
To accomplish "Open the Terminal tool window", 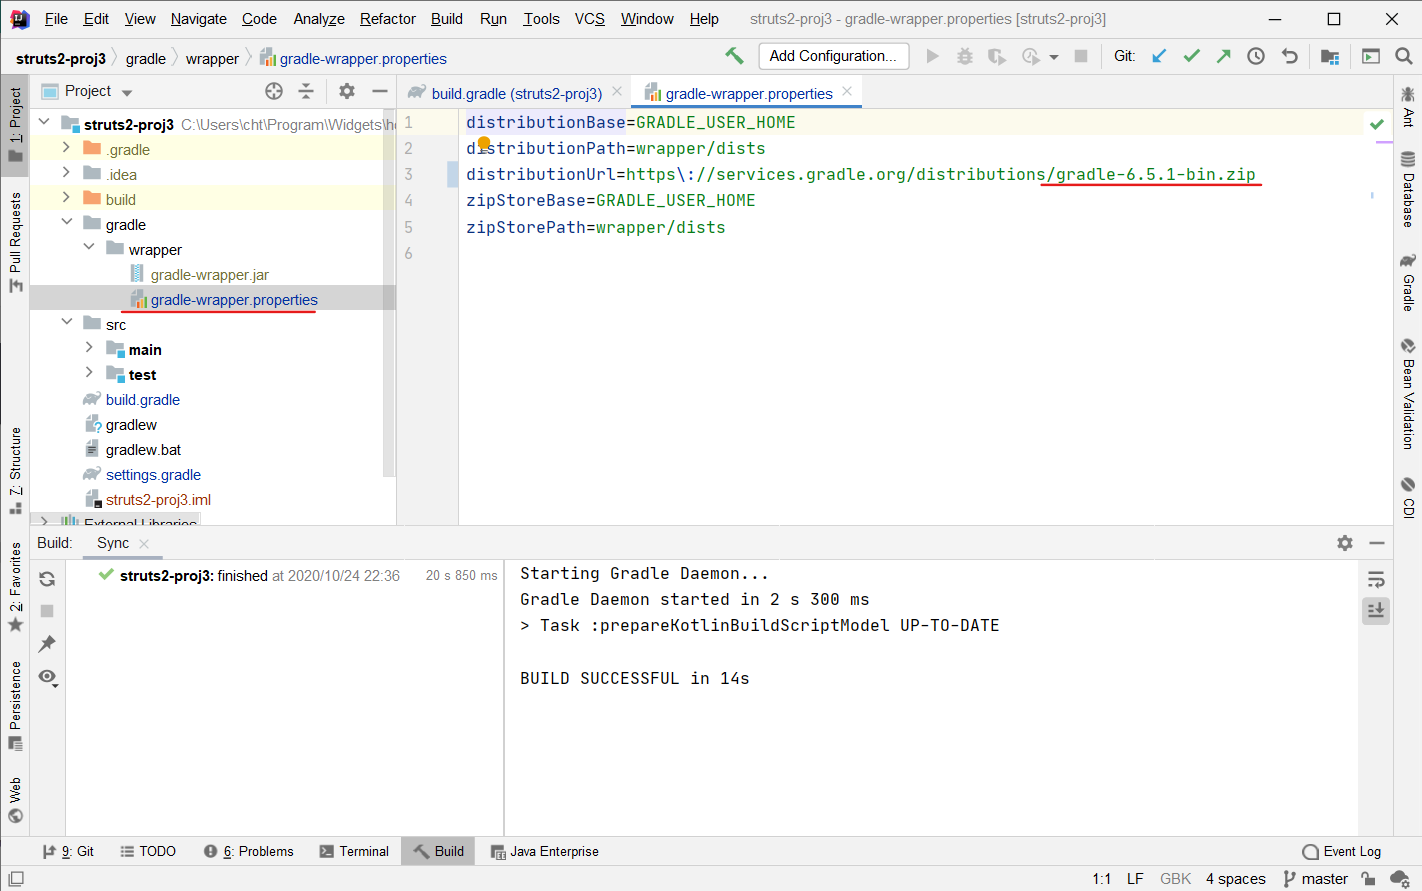I will click(354, 851).
